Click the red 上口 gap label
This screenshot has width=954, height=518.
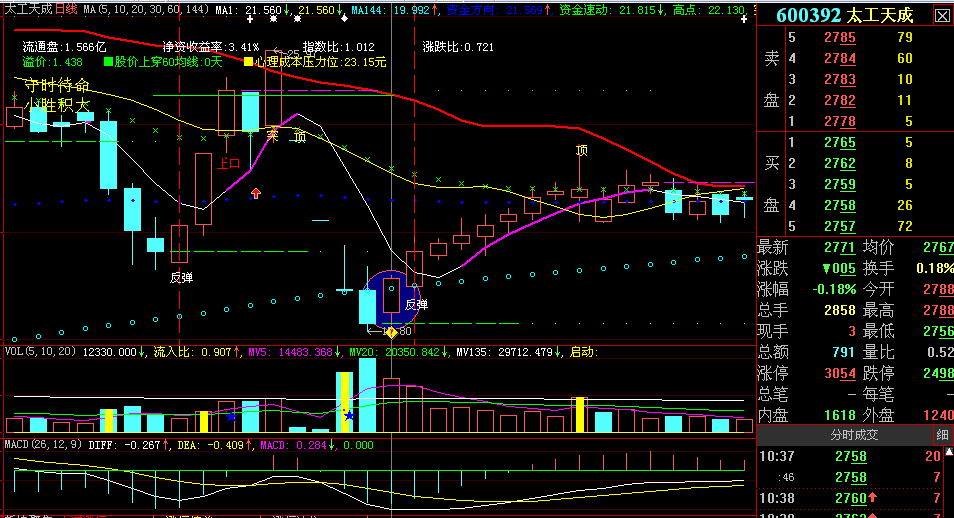[x=229, y=163]
